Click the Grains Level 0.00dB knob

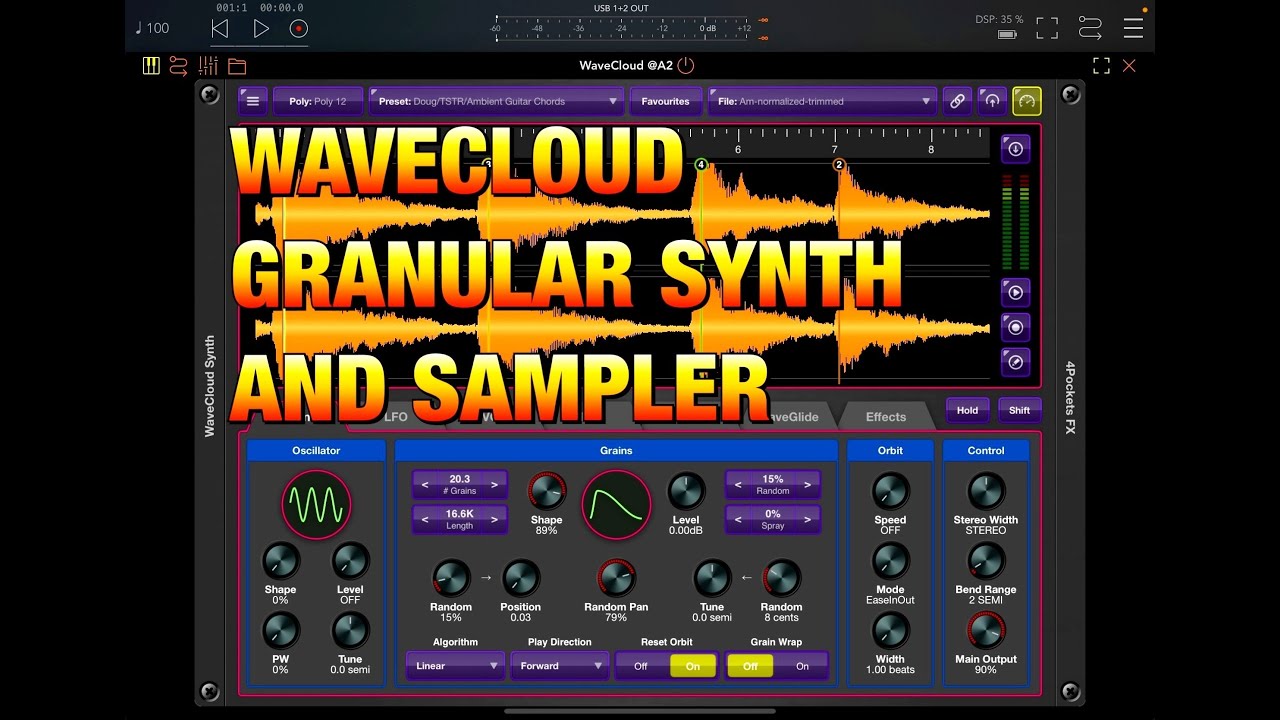tap(685, 492)
